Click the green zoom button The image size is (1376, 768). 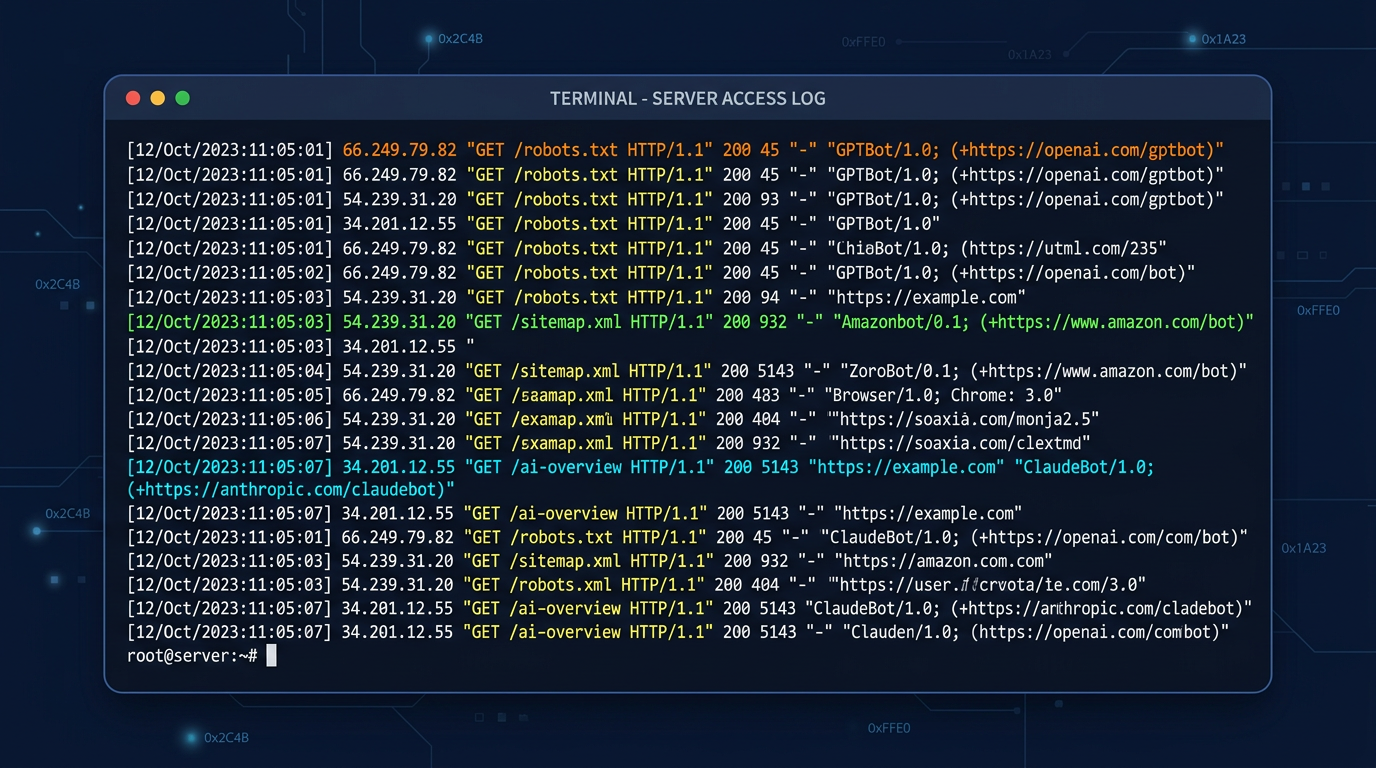182,98
